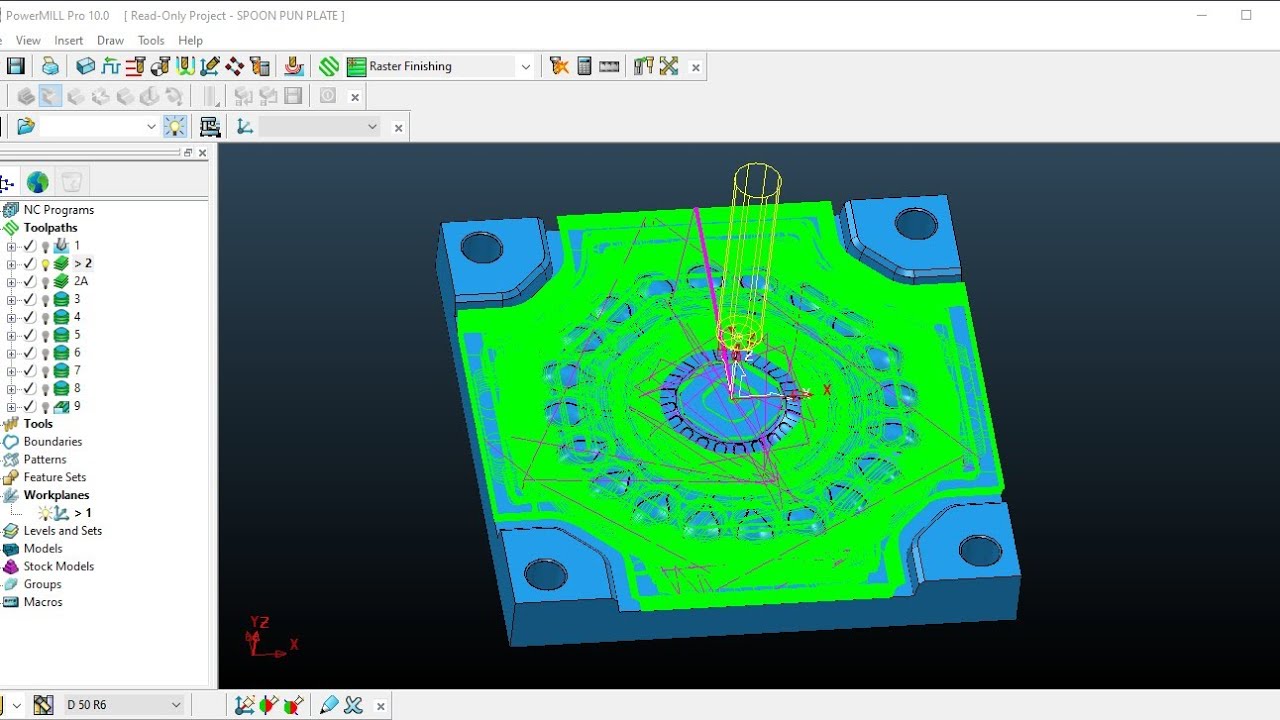Click the workplane axes icon in the toolbar
The width and height of the screenshot is (1280, 720).
click(x=245, y=126)
